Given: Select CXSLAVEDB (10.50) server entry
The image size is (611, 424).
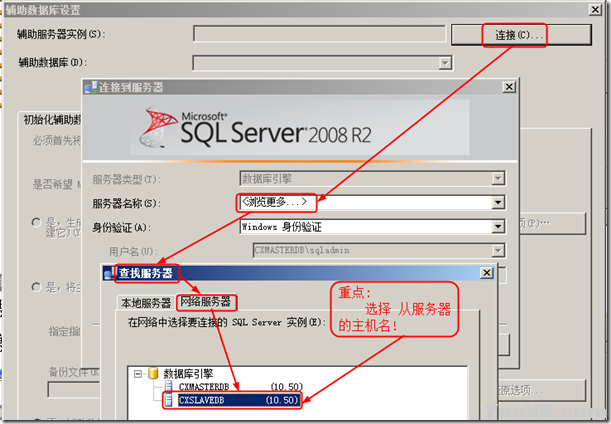Looking at the screenshot, I should pos(239,400).
